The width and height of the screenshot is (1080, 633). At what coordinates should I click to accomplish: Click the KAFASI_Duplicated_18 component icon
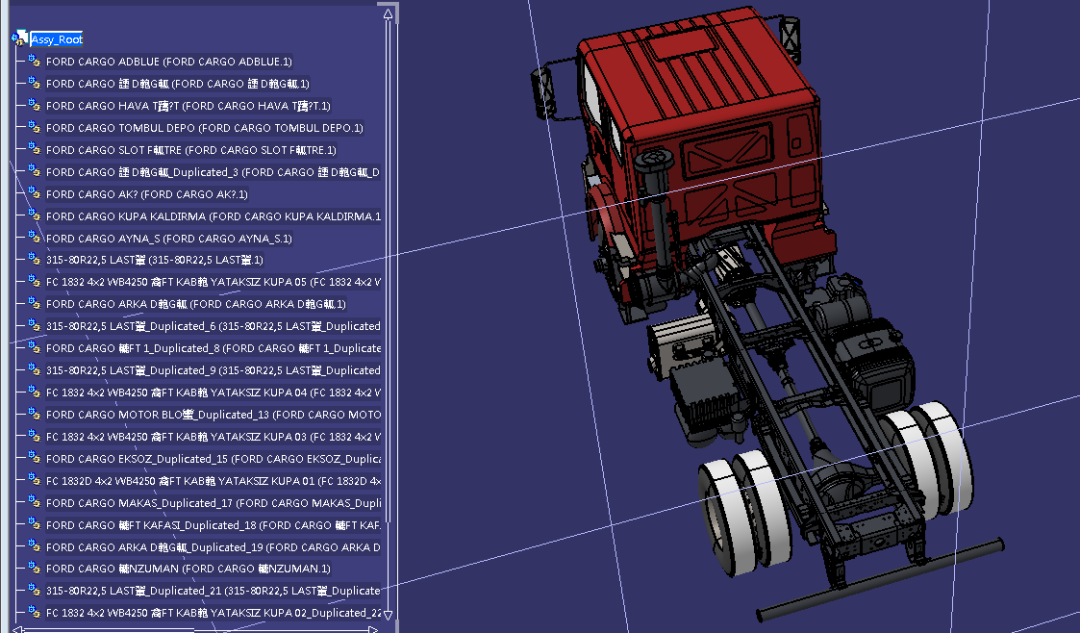click(34, 524)
